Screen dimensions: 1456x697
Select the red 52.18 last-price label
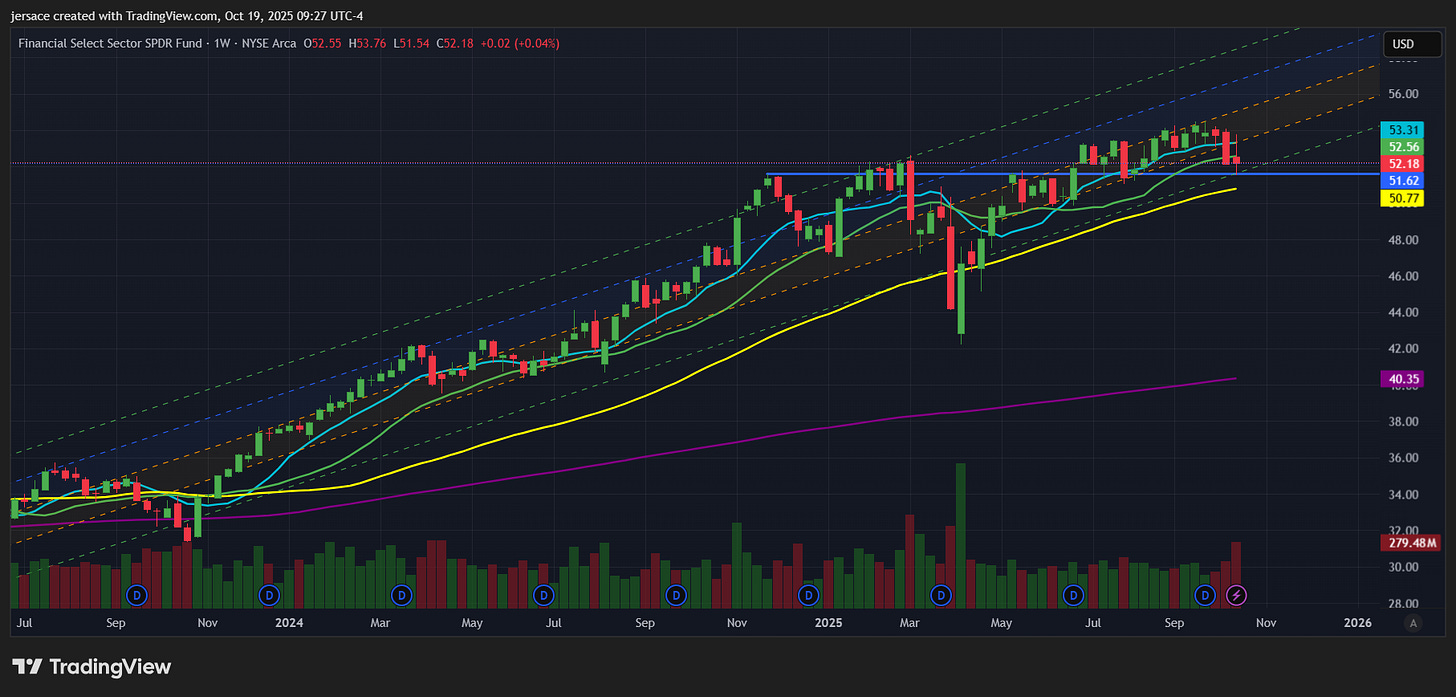[x=1404, y=163]
